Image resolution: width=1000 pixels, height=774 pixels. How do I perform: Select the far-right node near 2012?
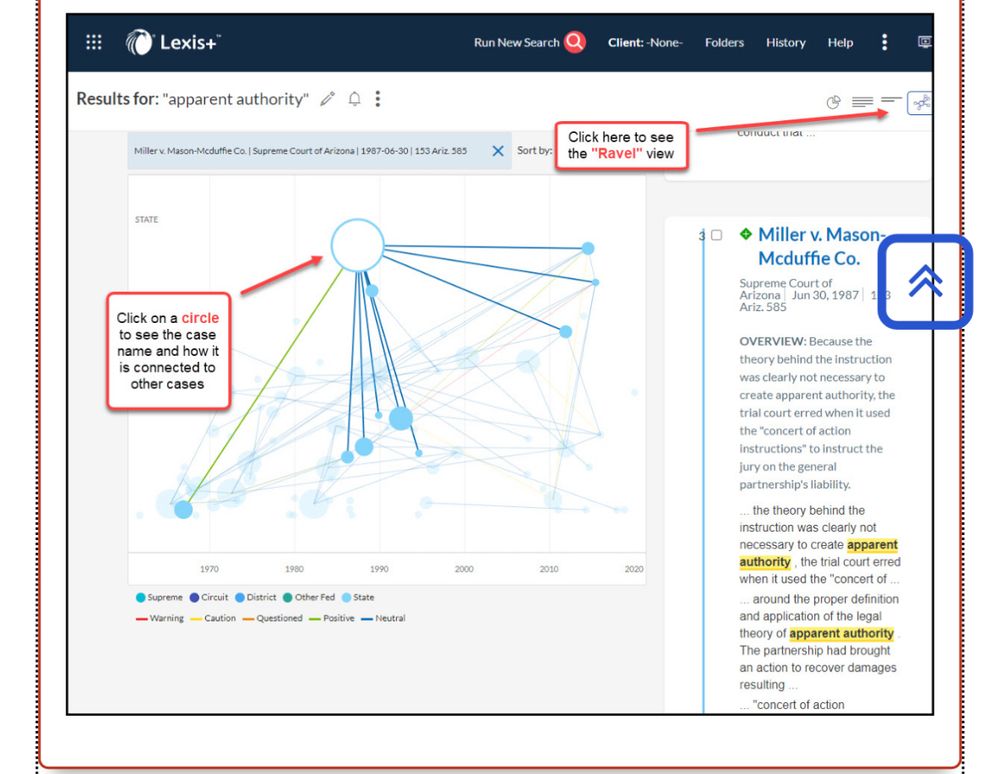tap(566, 332)
